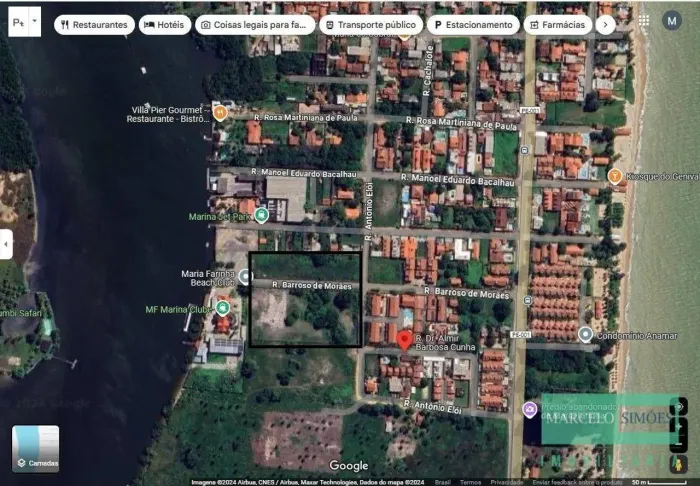Select the Coisas legais para fazer chip
700x486 pixels.
(x=255, y=25)
